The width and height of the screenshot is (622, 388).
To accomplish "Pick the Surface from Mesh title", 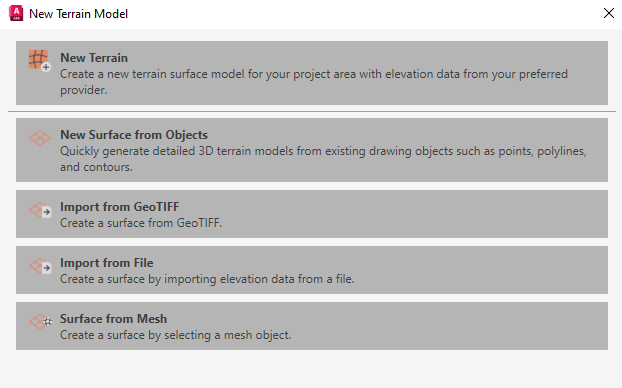I will pos(113,319).
